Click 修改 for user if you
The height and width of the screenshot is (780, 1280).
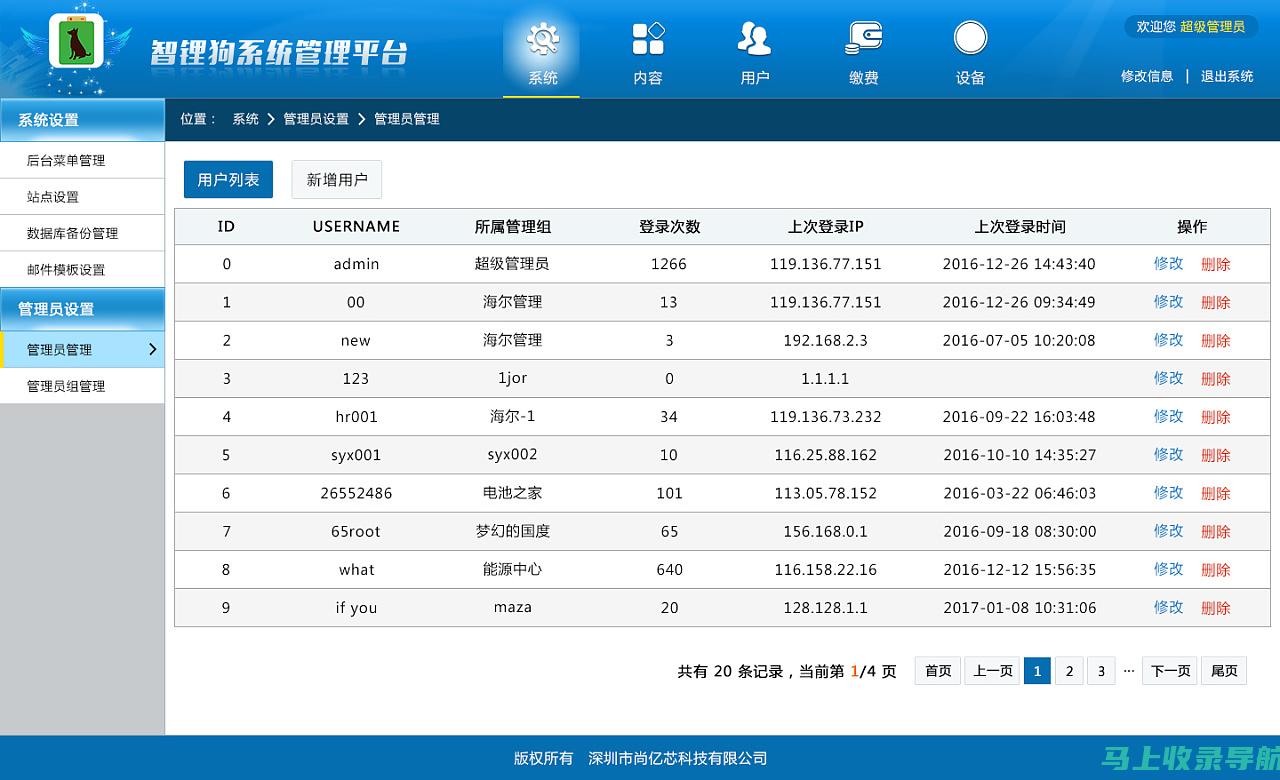1168,607
